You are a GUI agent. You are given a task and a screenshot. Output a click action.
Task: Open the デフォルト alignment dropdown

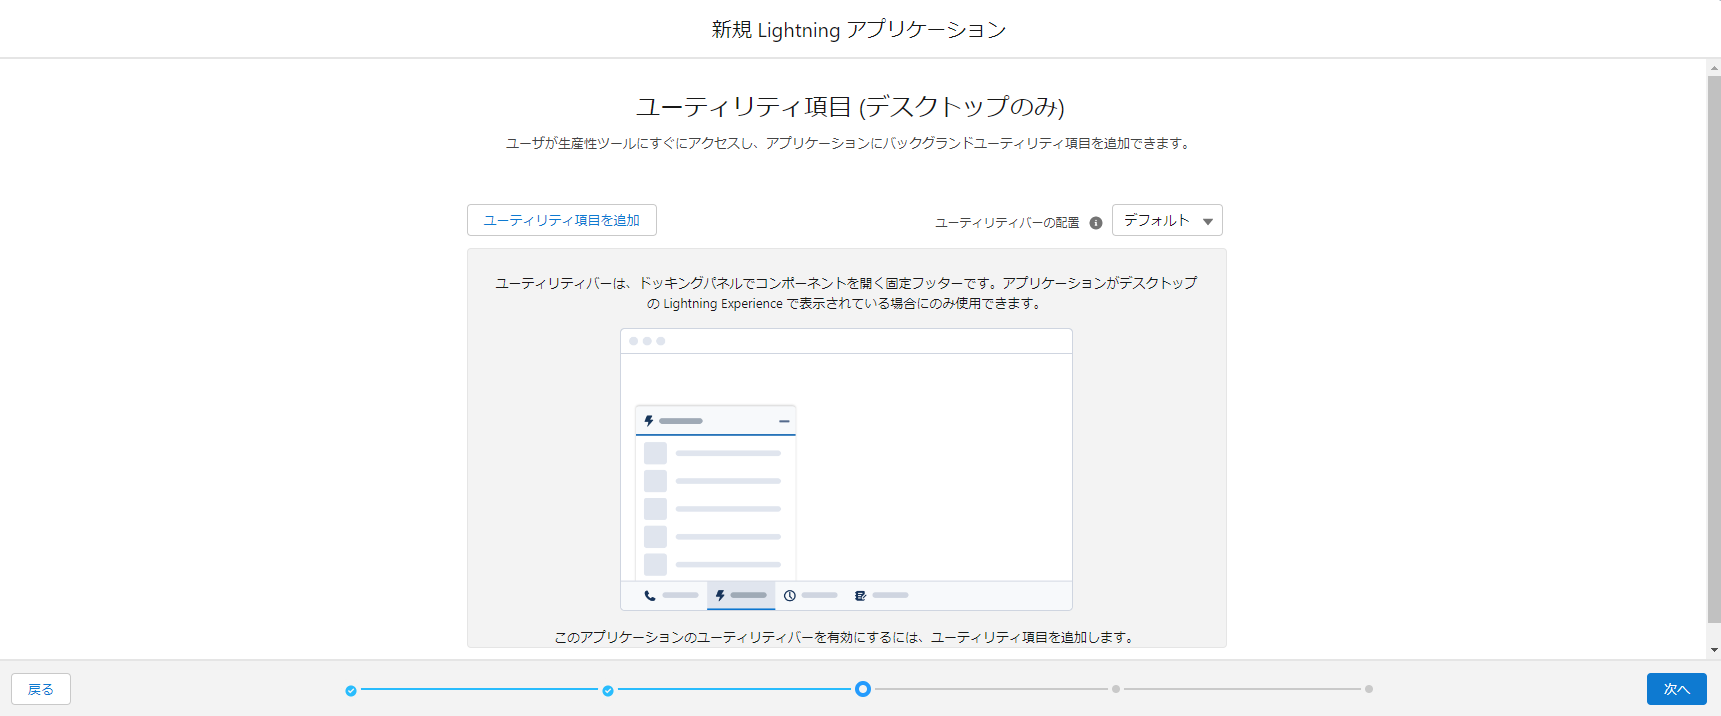(x=1167, y=220)
